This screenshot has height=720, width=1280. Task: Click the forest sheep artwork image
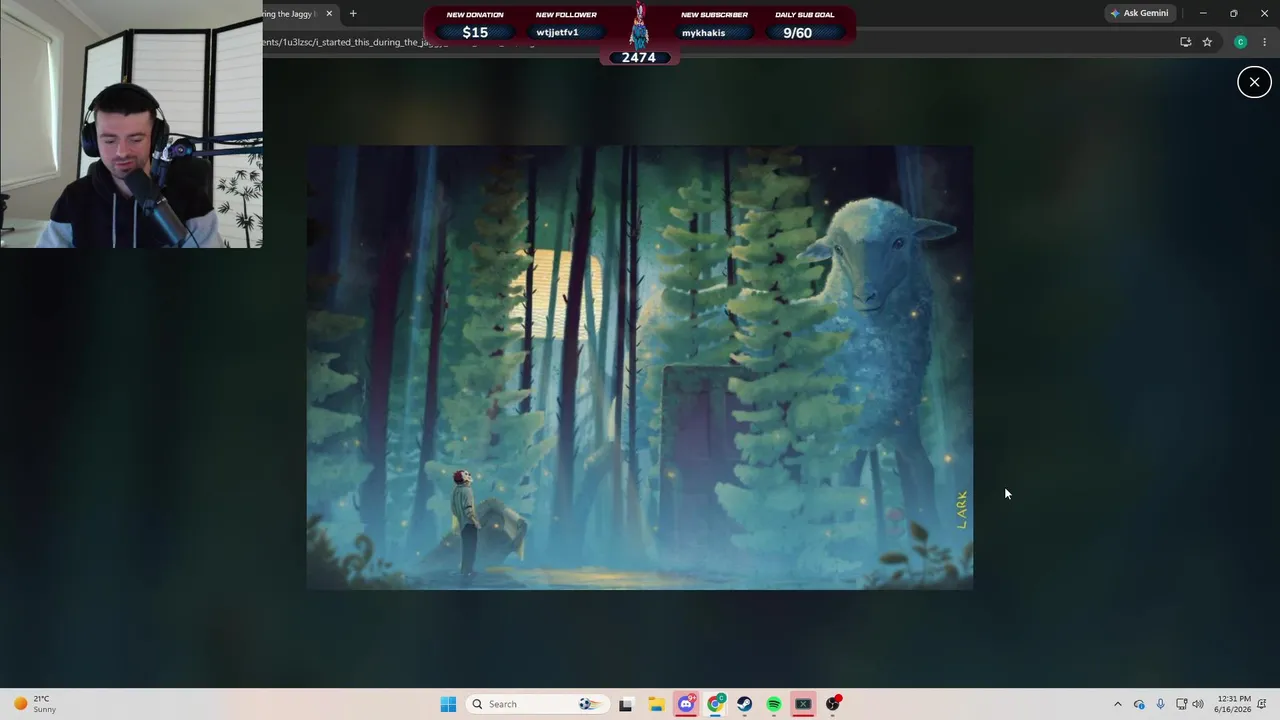640,367
